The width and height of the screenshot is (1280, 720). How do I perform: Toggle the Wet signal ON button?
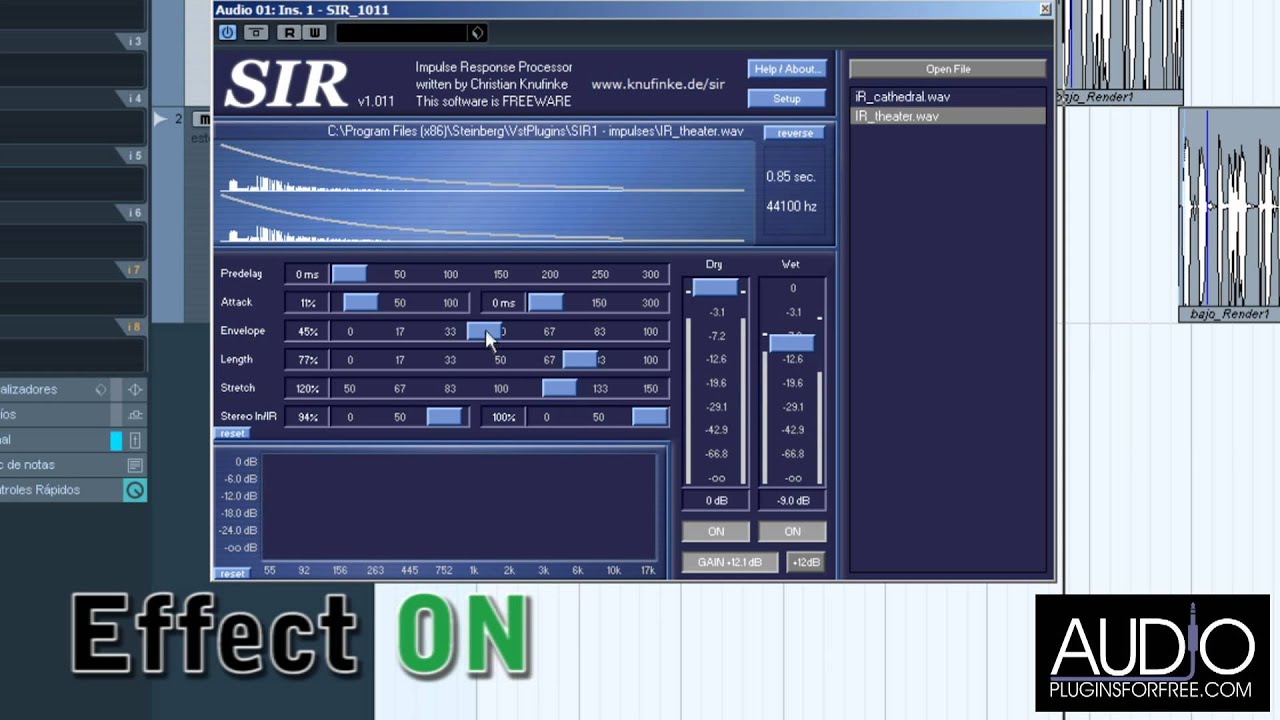click(792, 531)
